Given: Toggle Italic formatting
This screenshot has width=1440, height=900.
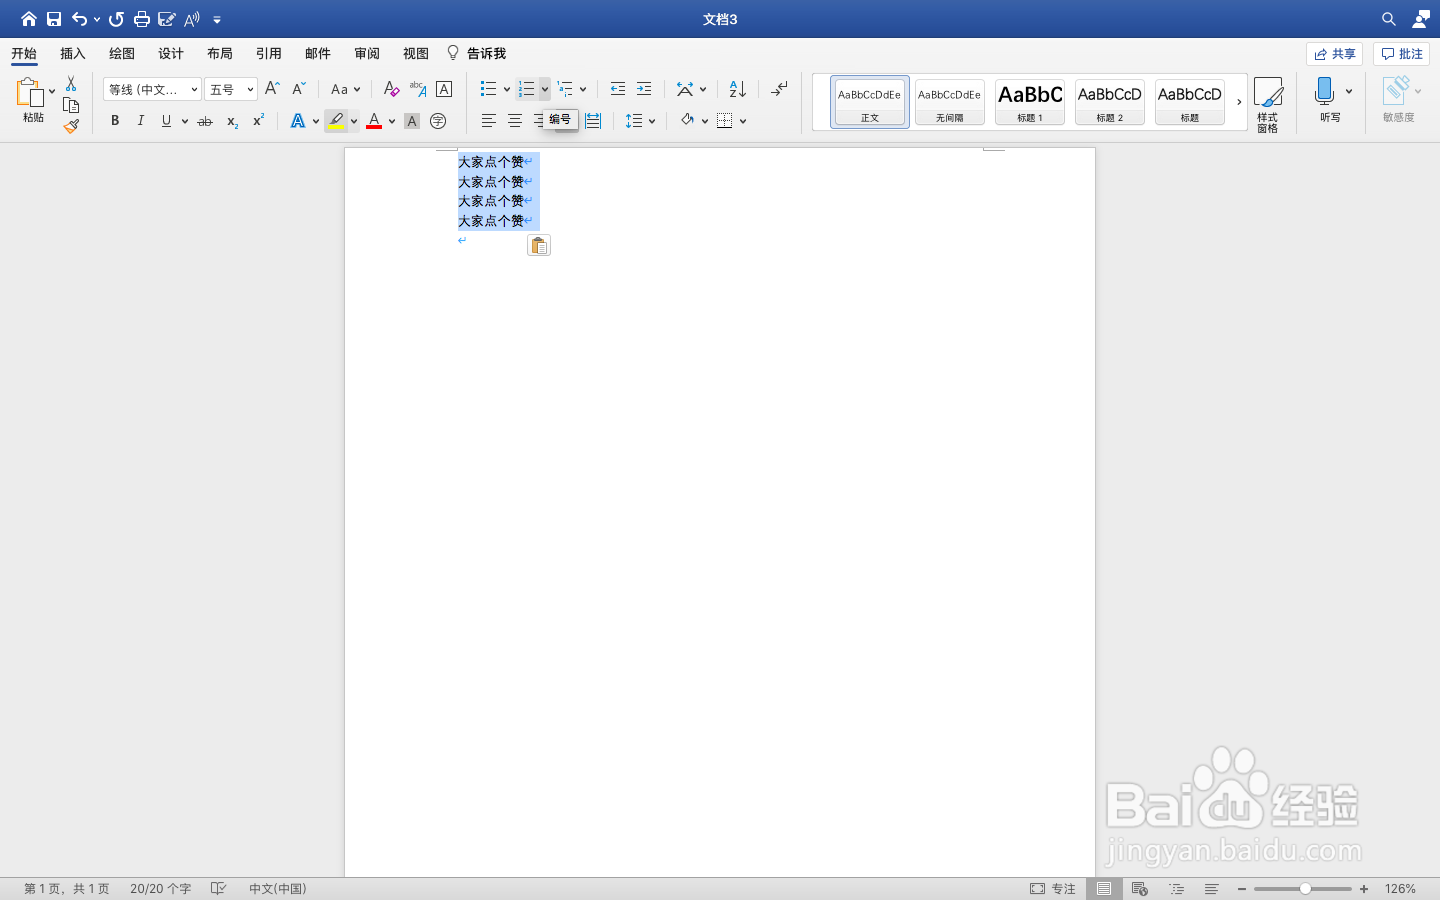Looking at the screenshot, I should [141, 121].
